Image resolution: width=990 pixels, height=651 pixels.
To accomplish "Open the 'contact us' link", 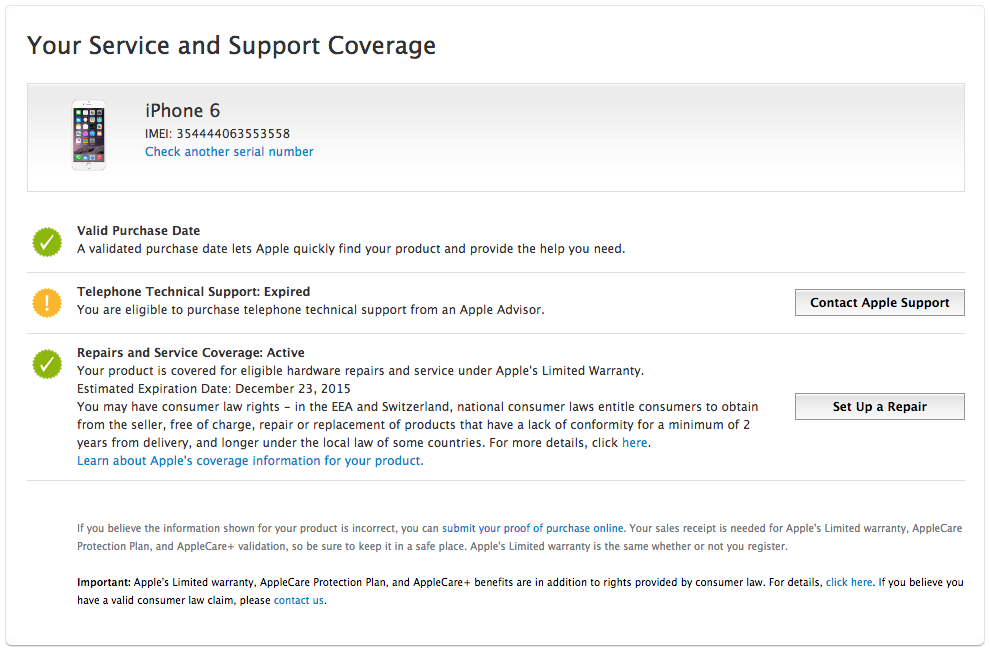I will [298, 600].
